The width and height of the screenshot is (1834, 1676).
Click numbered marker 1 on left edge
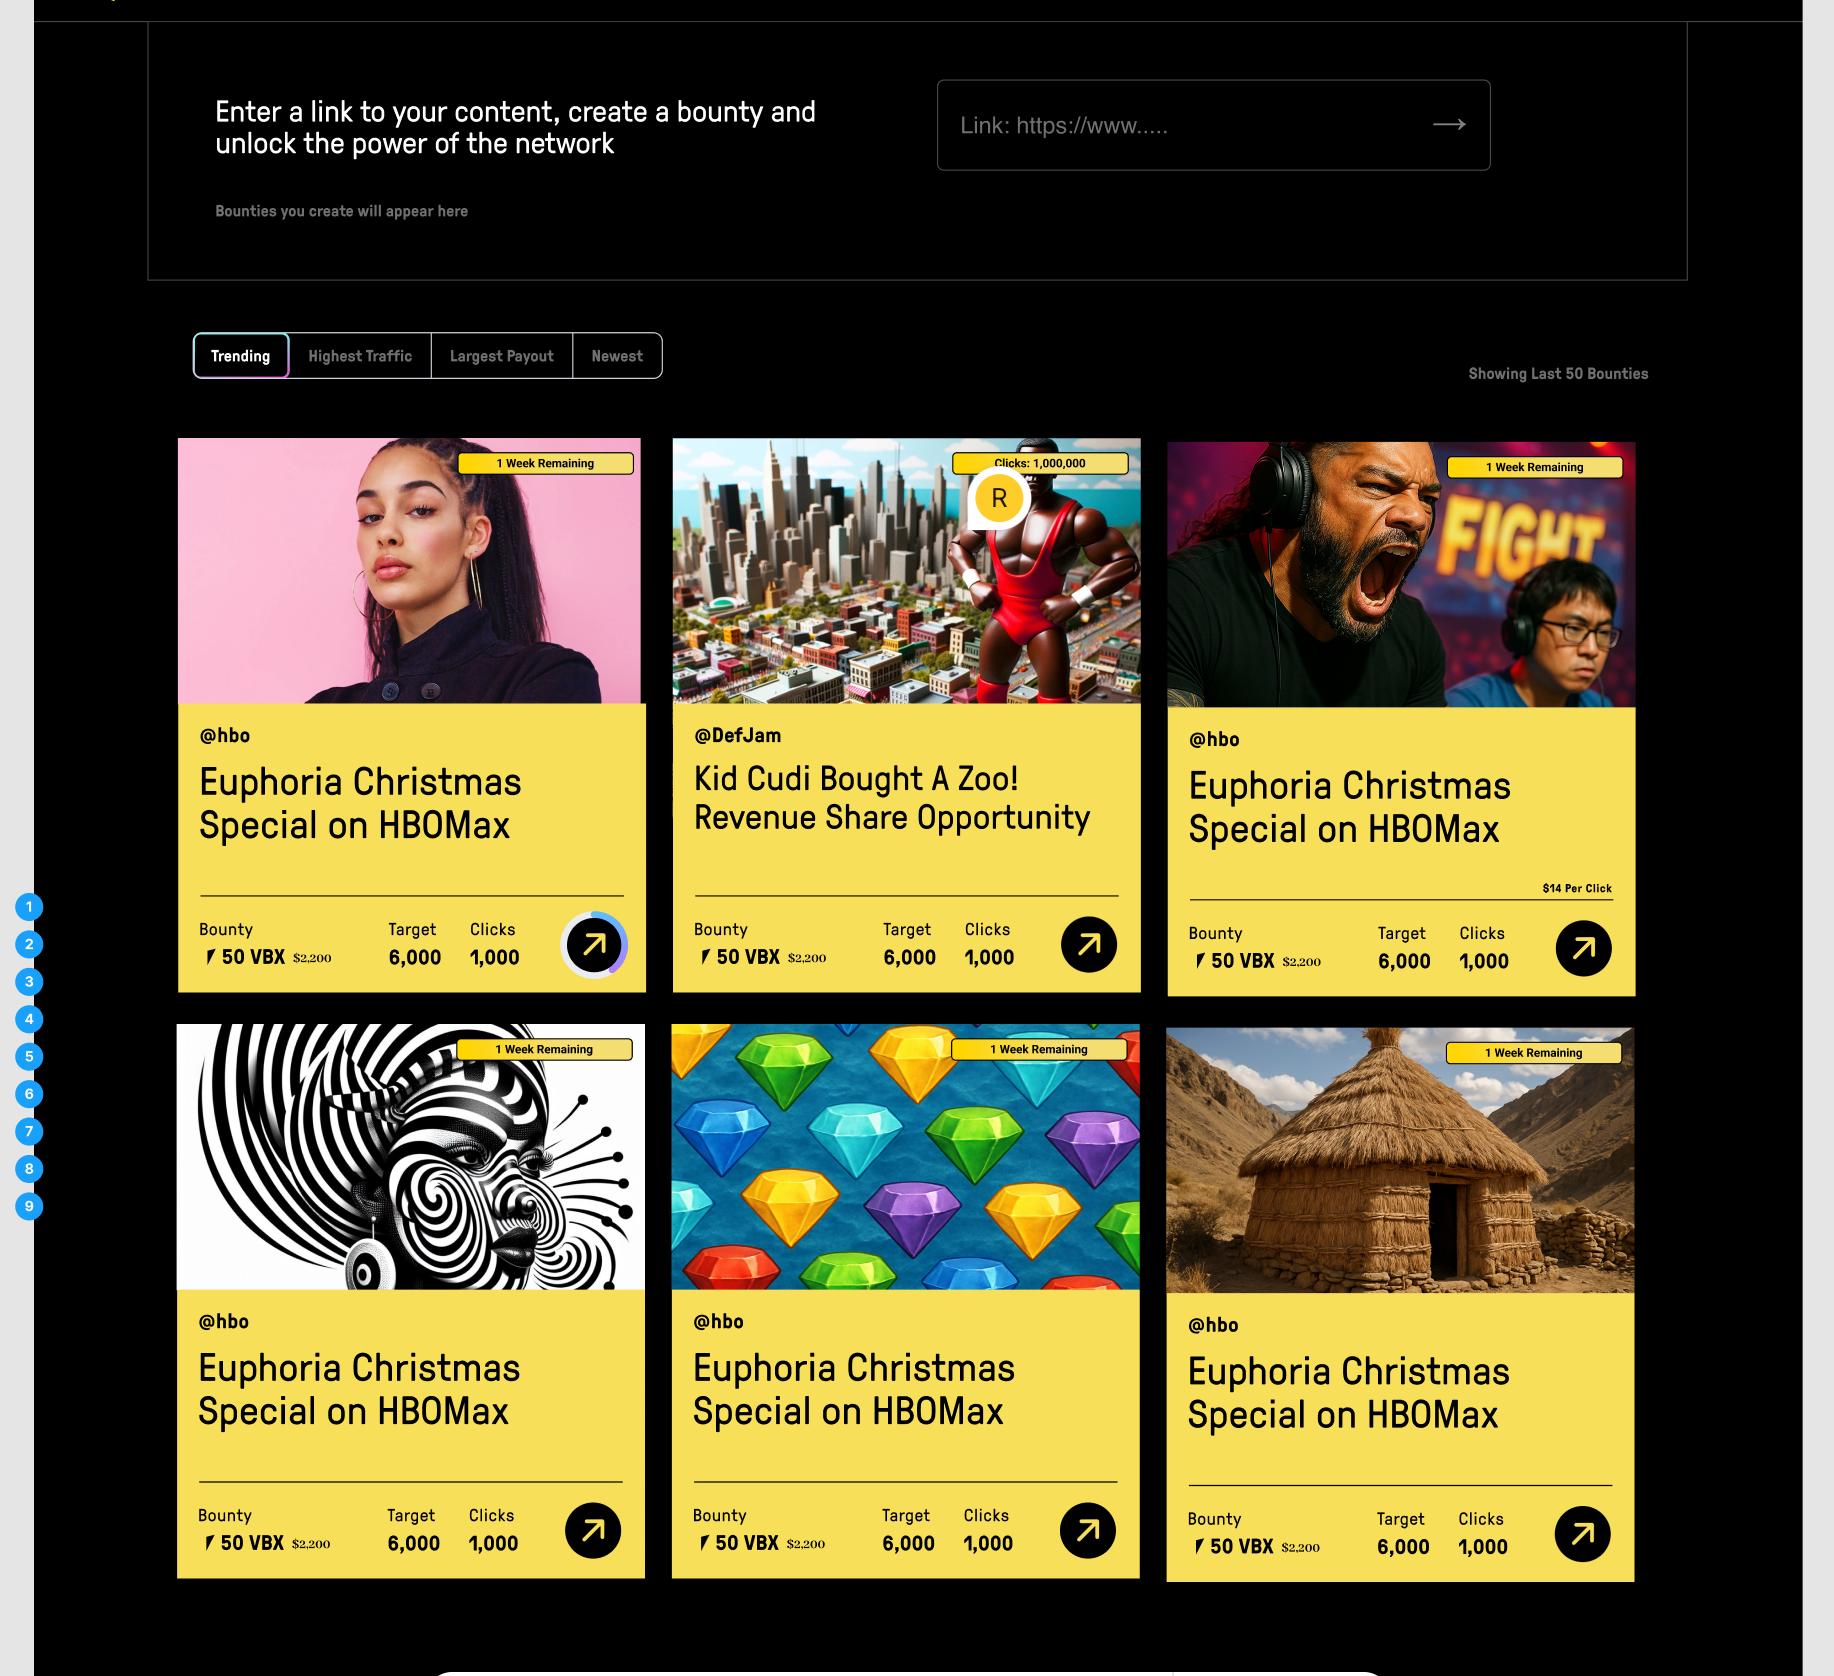coord(29,907)
